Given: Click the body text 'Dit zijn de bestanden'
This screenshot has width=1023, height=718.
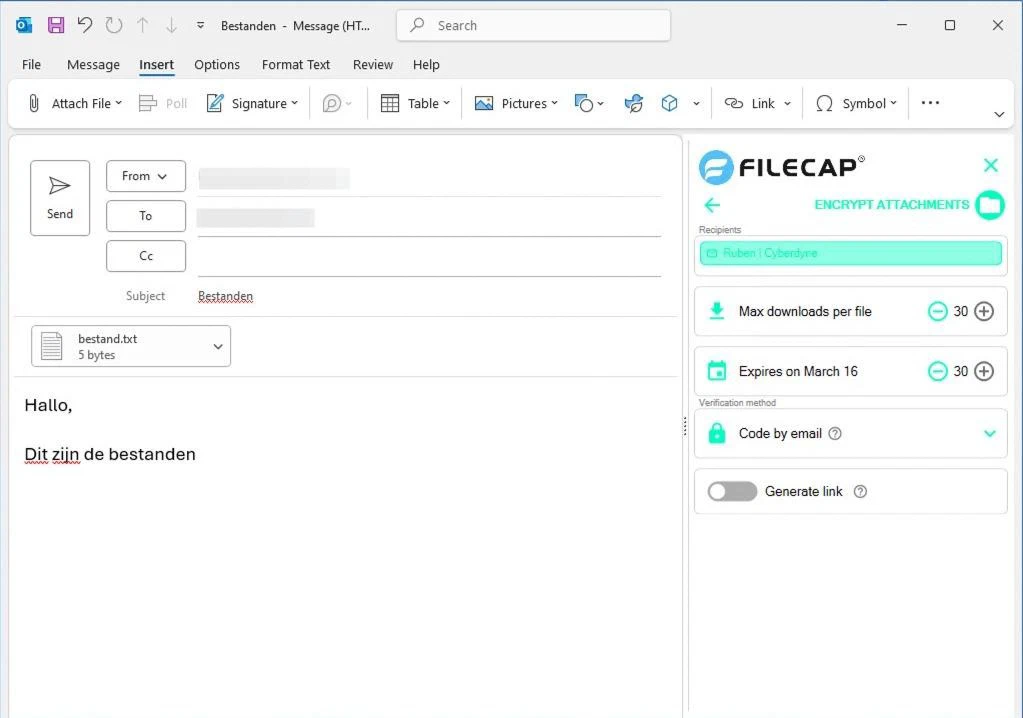Looking at the screenshot, I should pyautogui.click(x=110, y=455).
